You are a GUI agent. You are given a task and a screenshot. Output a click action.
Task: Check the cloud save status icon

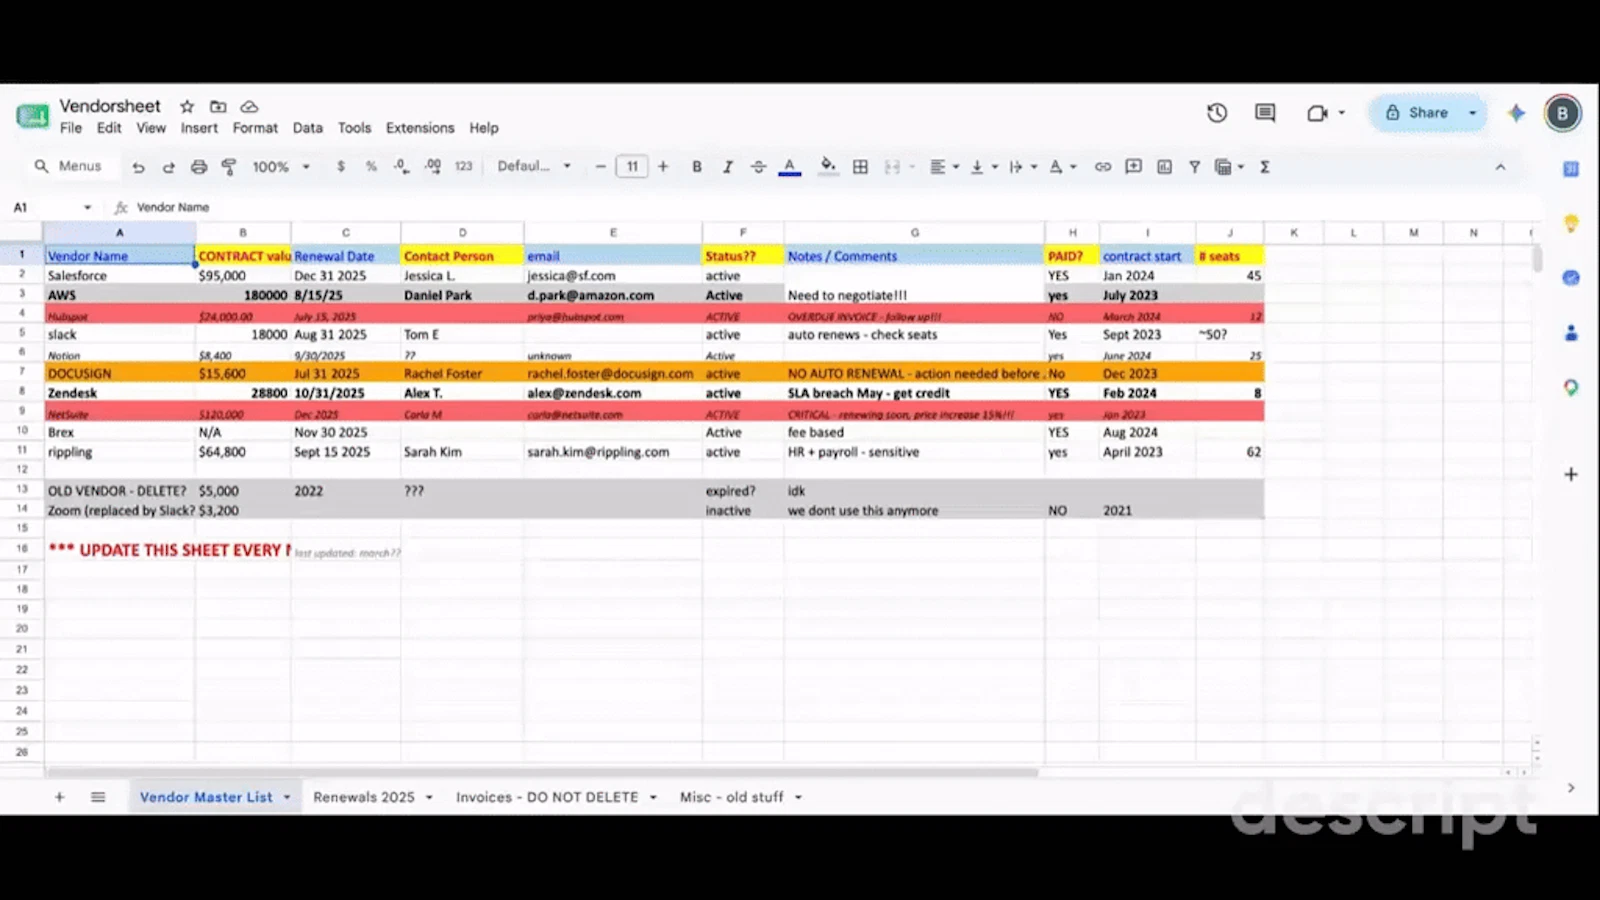point(250,106)
